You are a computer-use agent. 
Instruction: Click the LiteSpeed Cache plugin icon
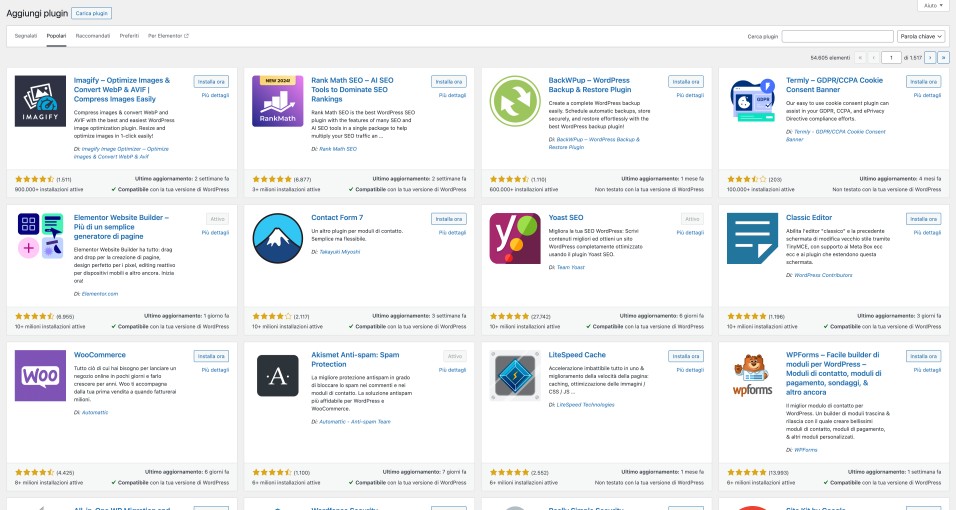tap(515, 375)
